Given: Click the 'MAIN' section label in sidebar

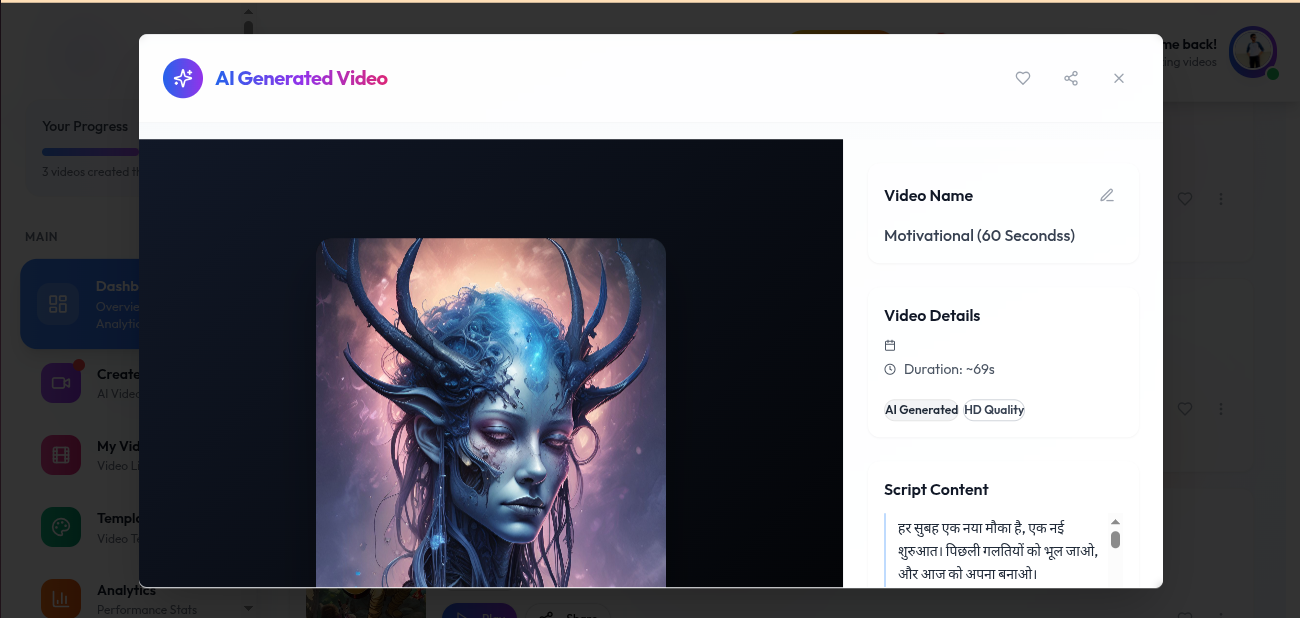Looking at the screenshot, I should tap(42, 237).
